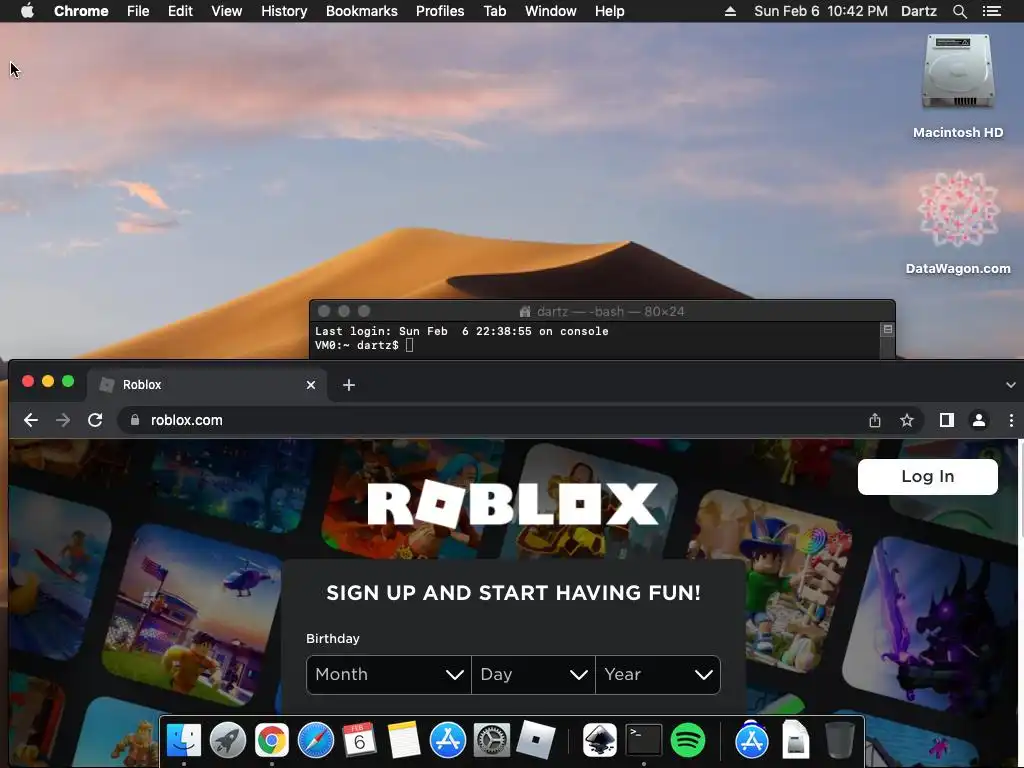Screen dimensions: 1024x768
Task: Open System Preferences gear in dock
Action: click(491, 740)
